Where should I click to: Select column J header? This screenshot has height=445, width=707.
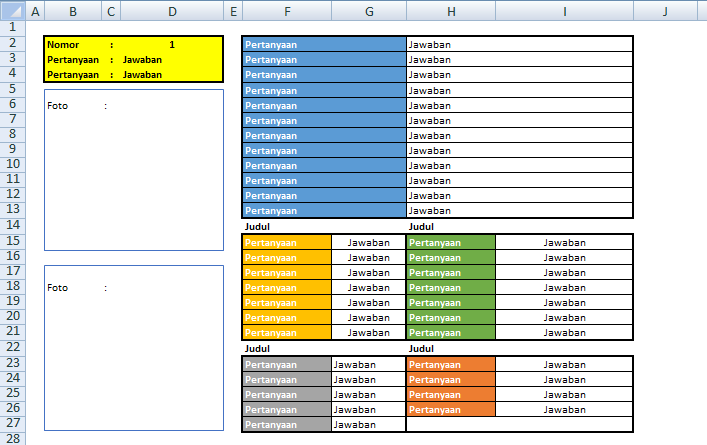[x=665, y=11]
